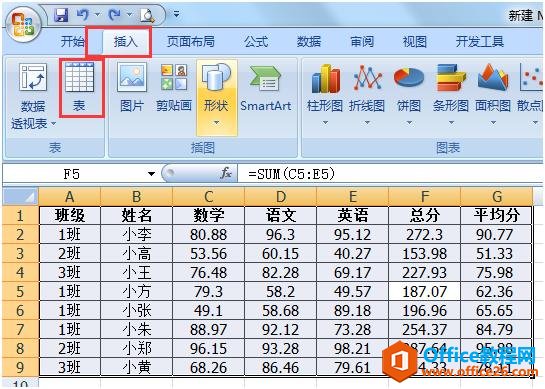
Task: Insert a 面积图 area chart
Action: (x=493, y=87)
